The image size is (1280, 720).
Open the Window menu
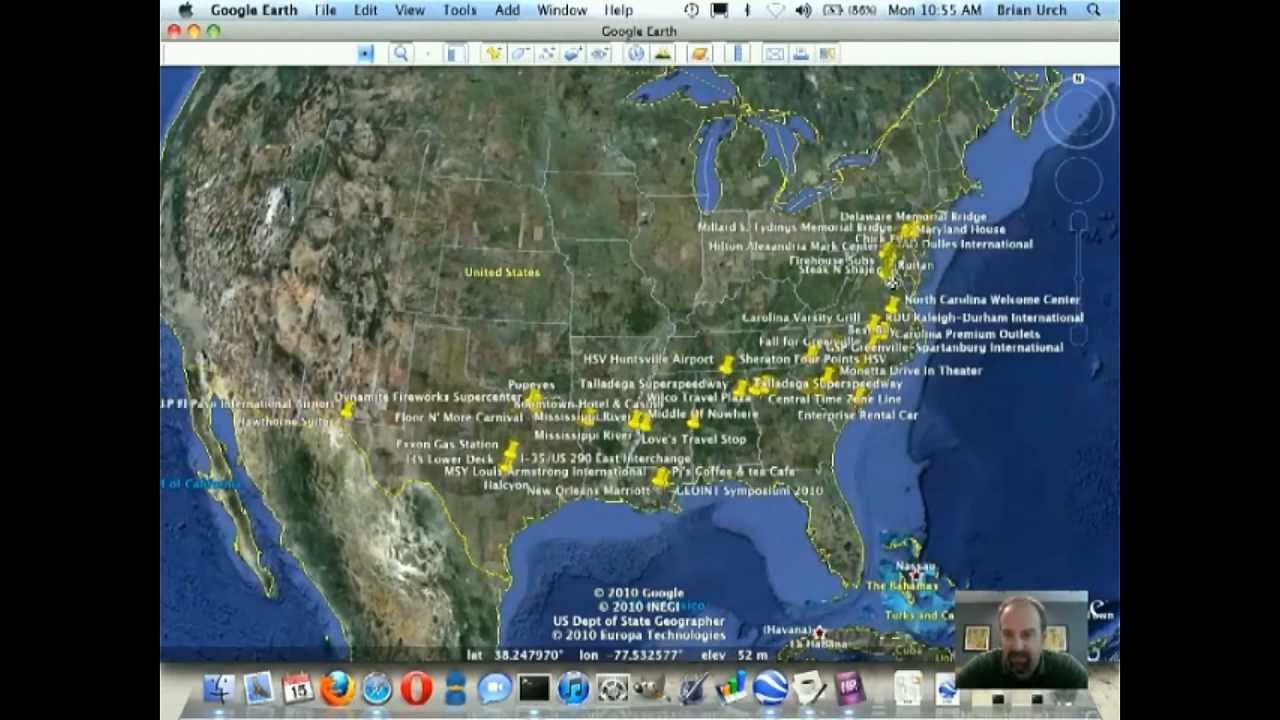562,10
